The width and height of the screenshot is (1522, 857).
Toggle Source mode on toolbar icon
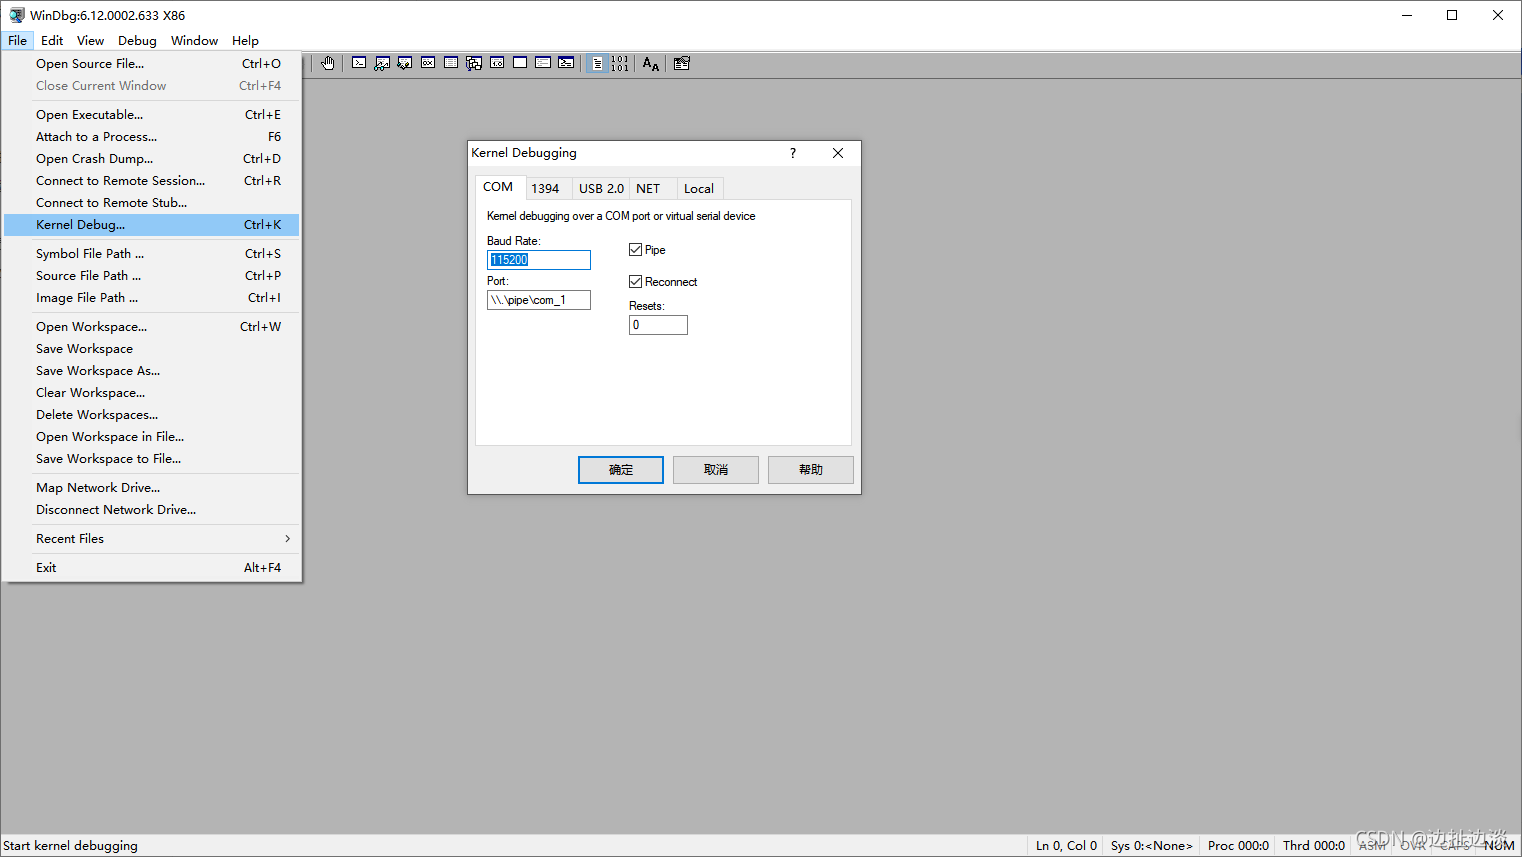click(597, 63)
